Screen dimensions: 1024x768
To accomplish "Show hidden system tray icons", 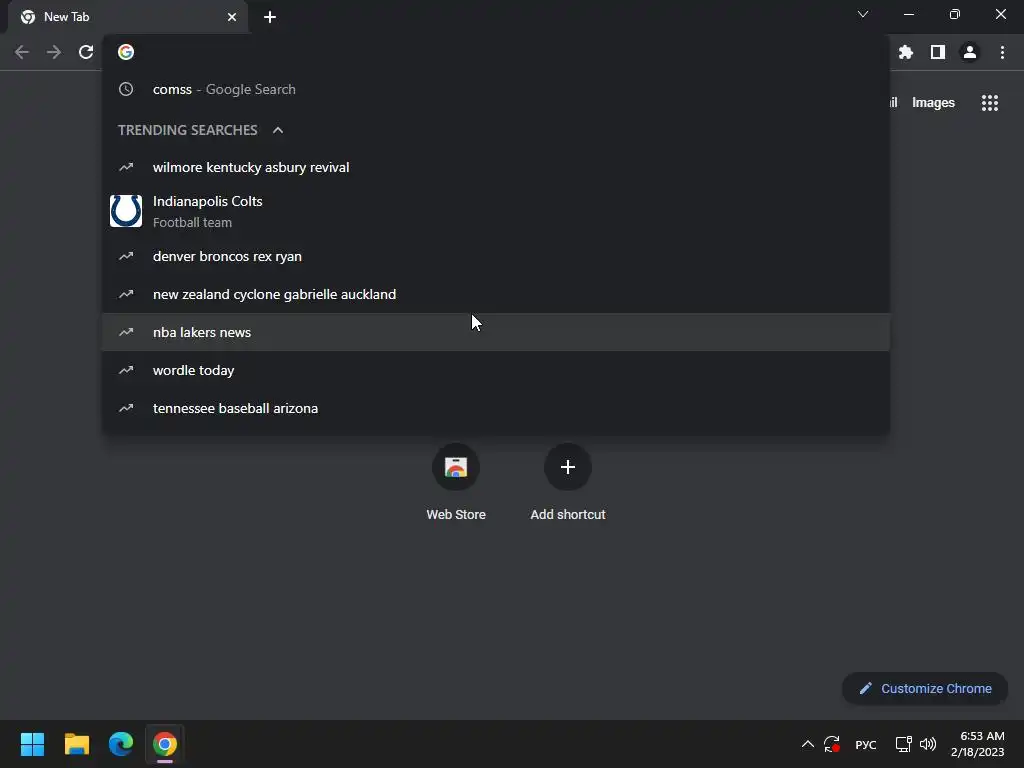I will click(x=808, y=744).
